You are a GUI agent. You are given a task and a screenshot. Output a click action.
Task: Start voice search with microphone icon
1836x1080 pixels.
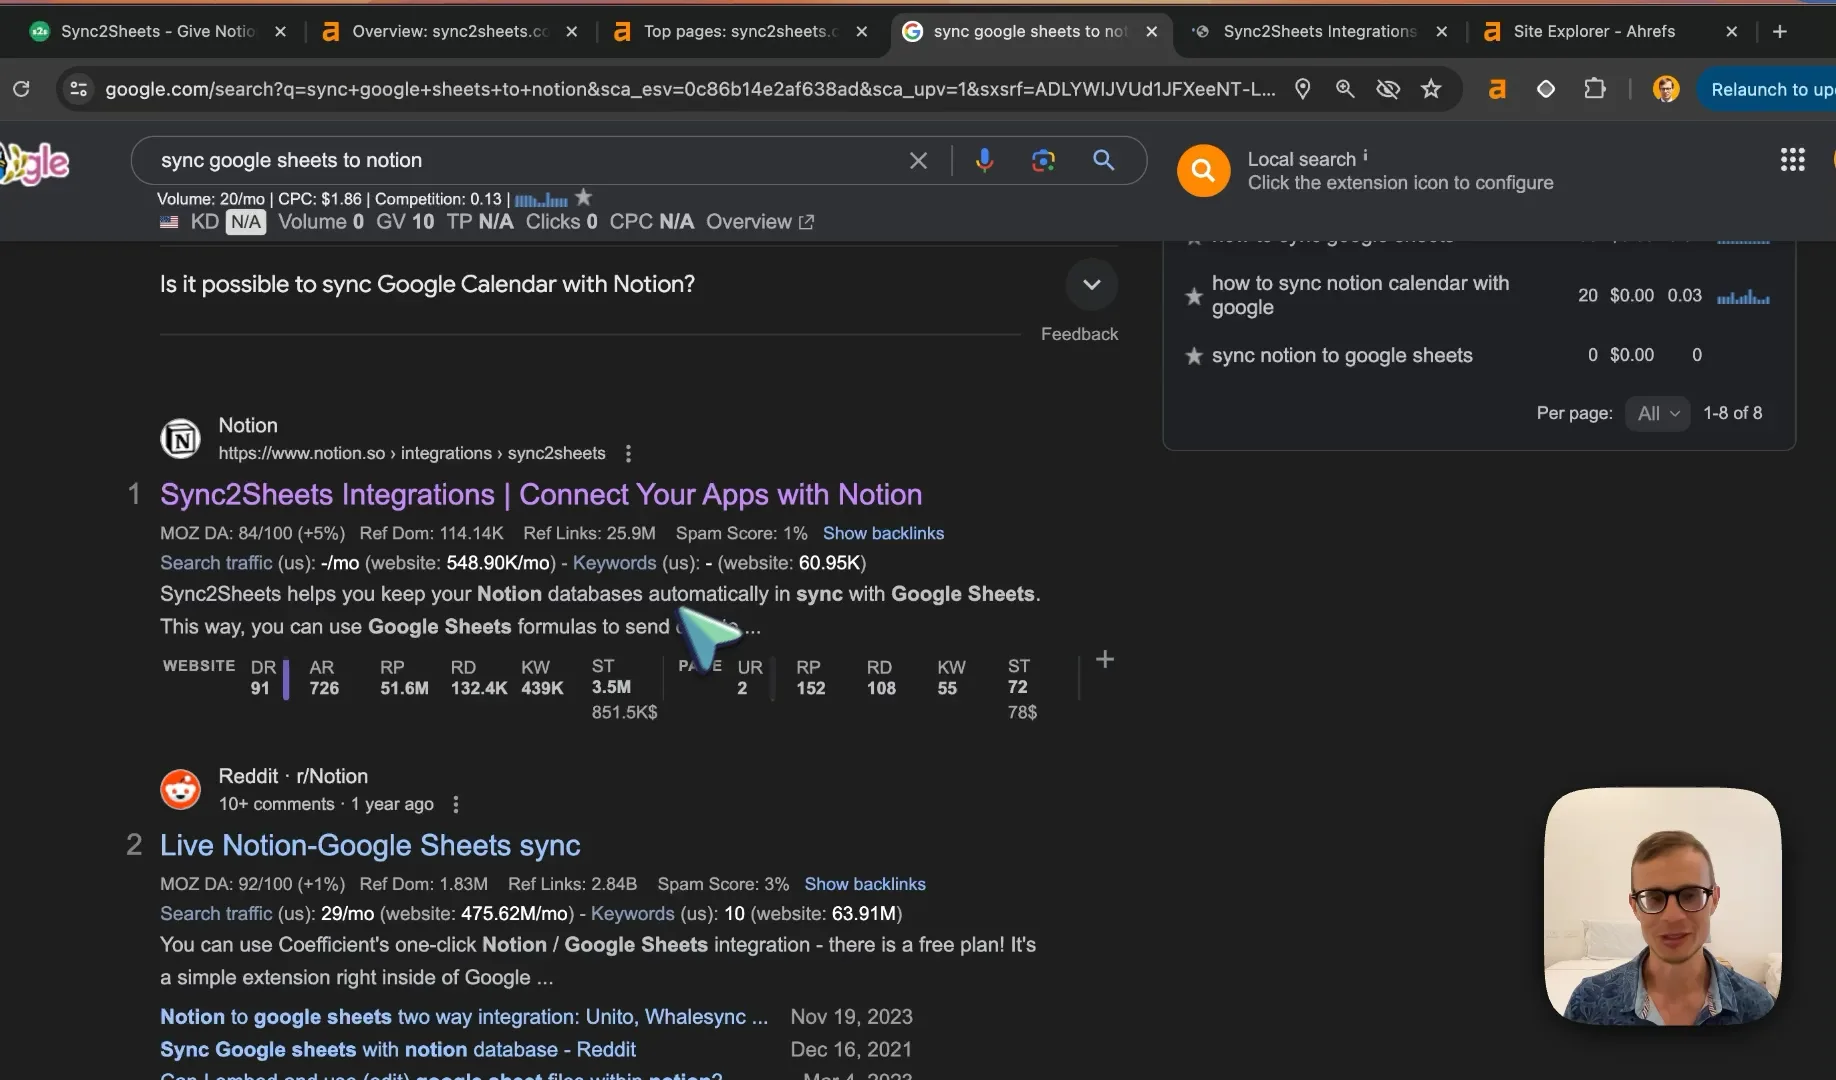tap(985, 160)
